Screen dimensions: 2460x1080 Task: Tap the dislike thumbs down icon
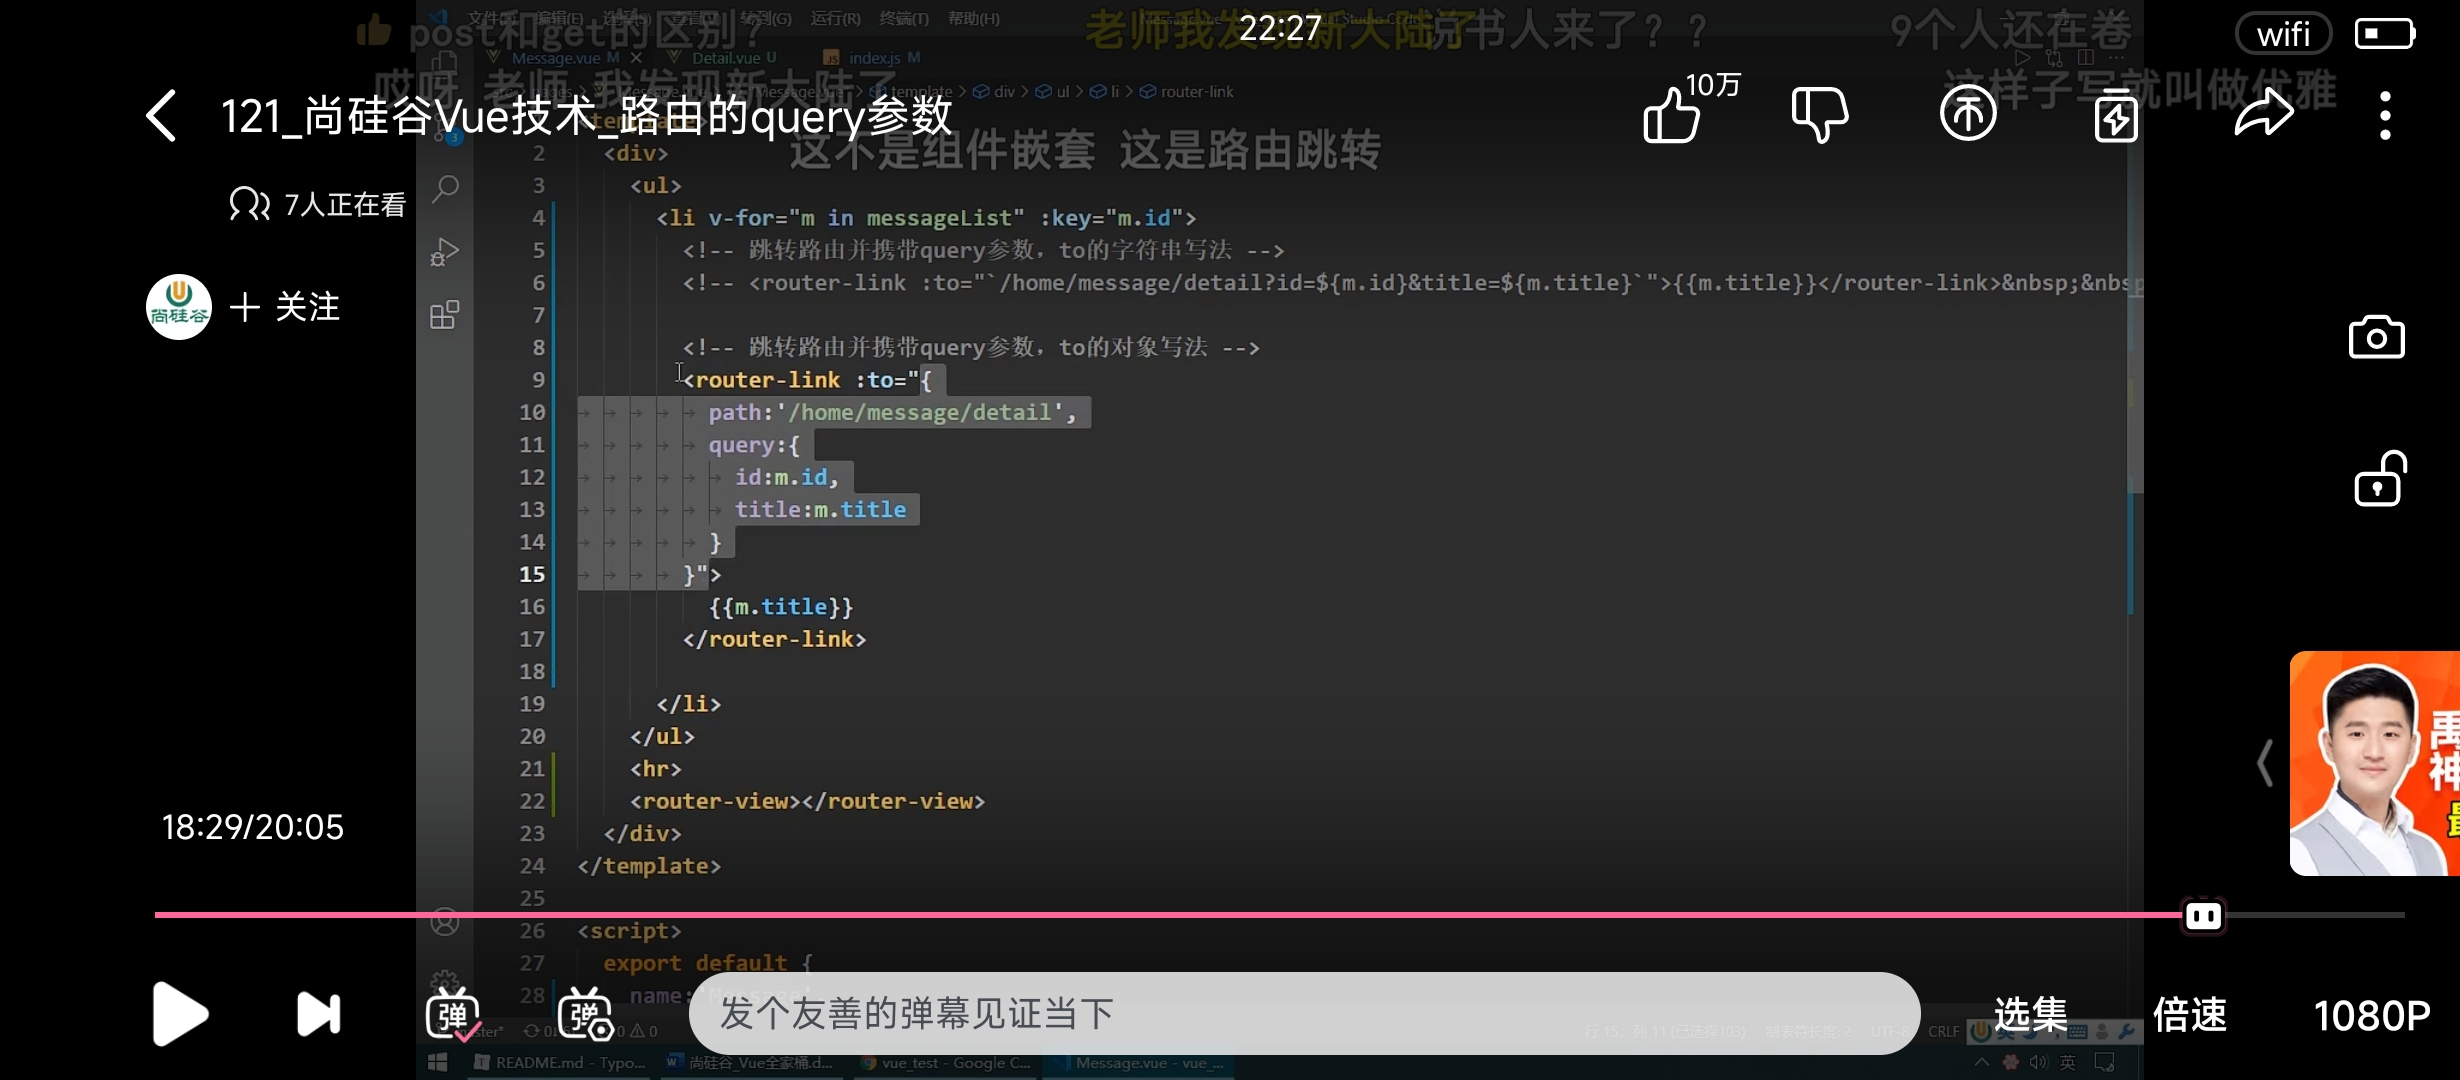[x=1819, y=115]
